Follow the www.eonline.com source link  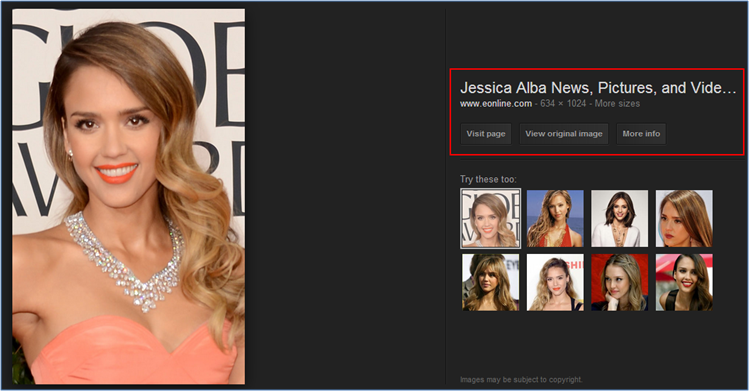pyautogui.click(x=496, y=104)
